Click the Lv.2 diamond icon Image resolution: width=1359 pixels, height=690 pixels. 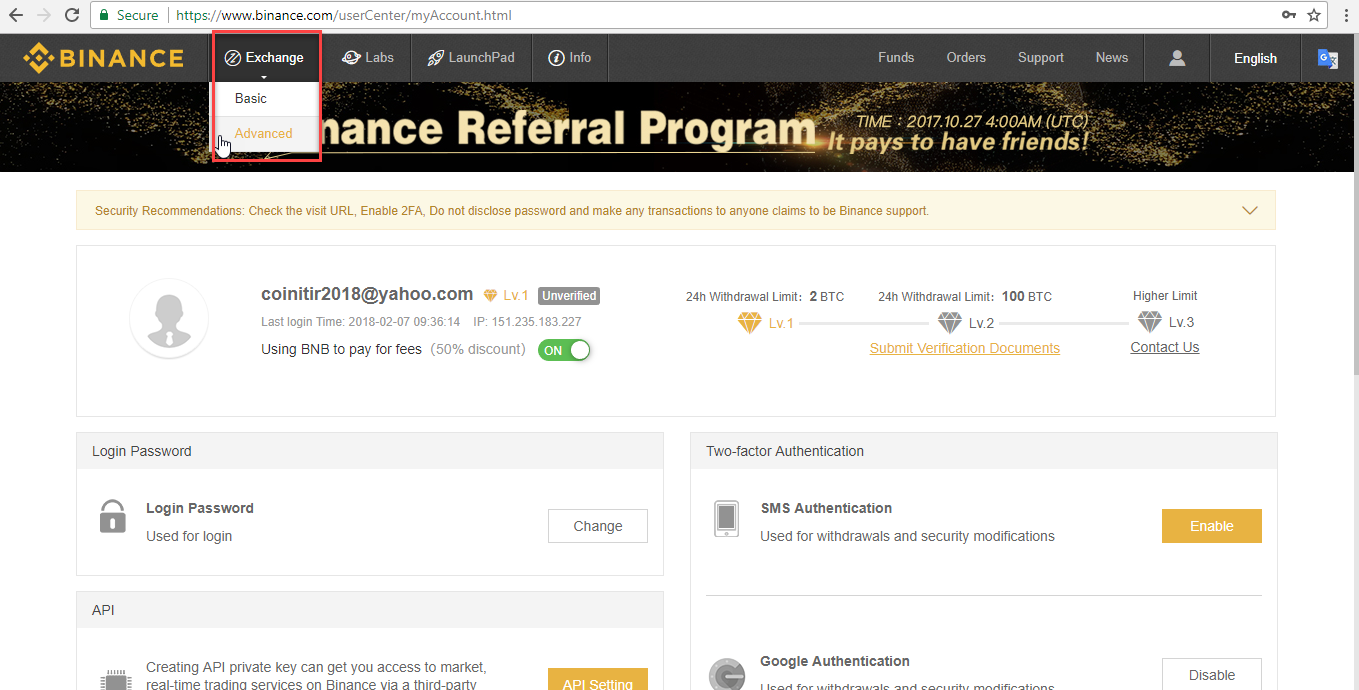point(949,323)
